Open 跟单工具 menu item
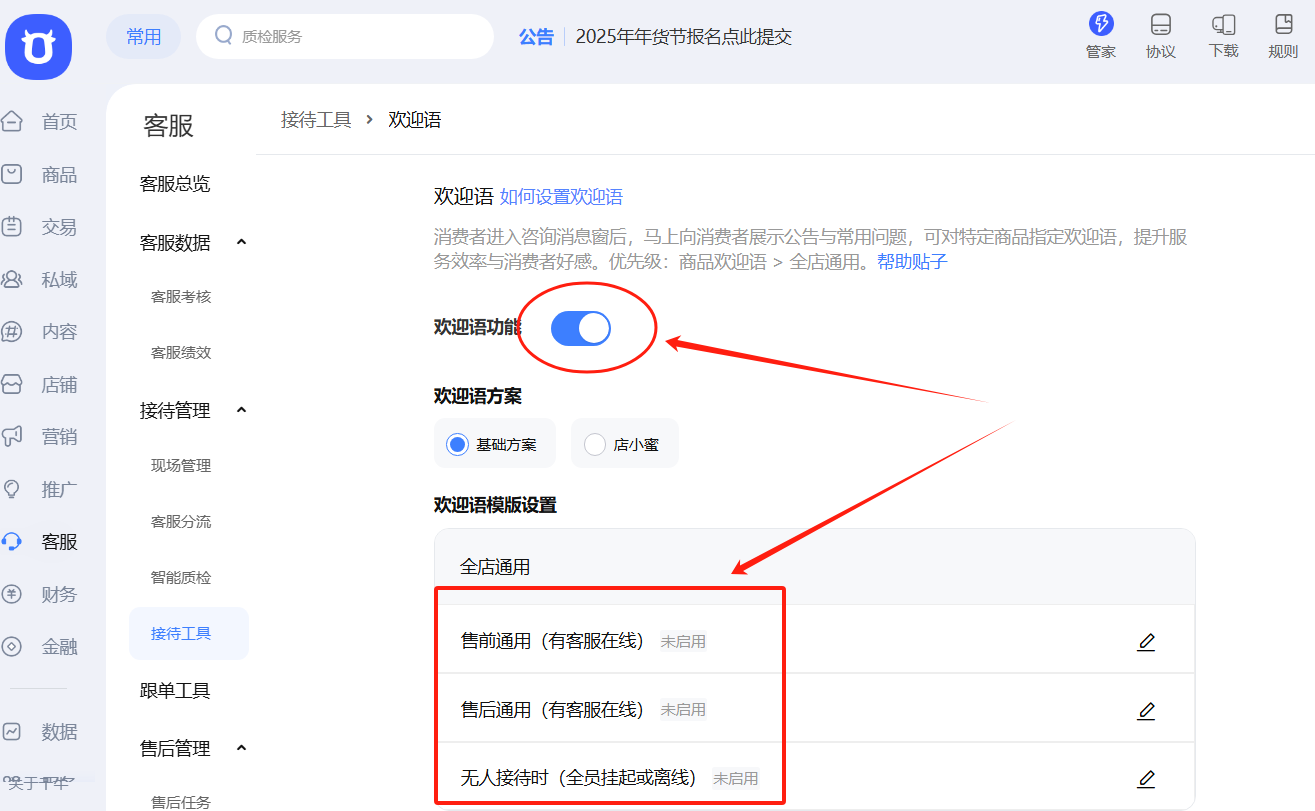The image size is (1315, 811). (175, 691)
